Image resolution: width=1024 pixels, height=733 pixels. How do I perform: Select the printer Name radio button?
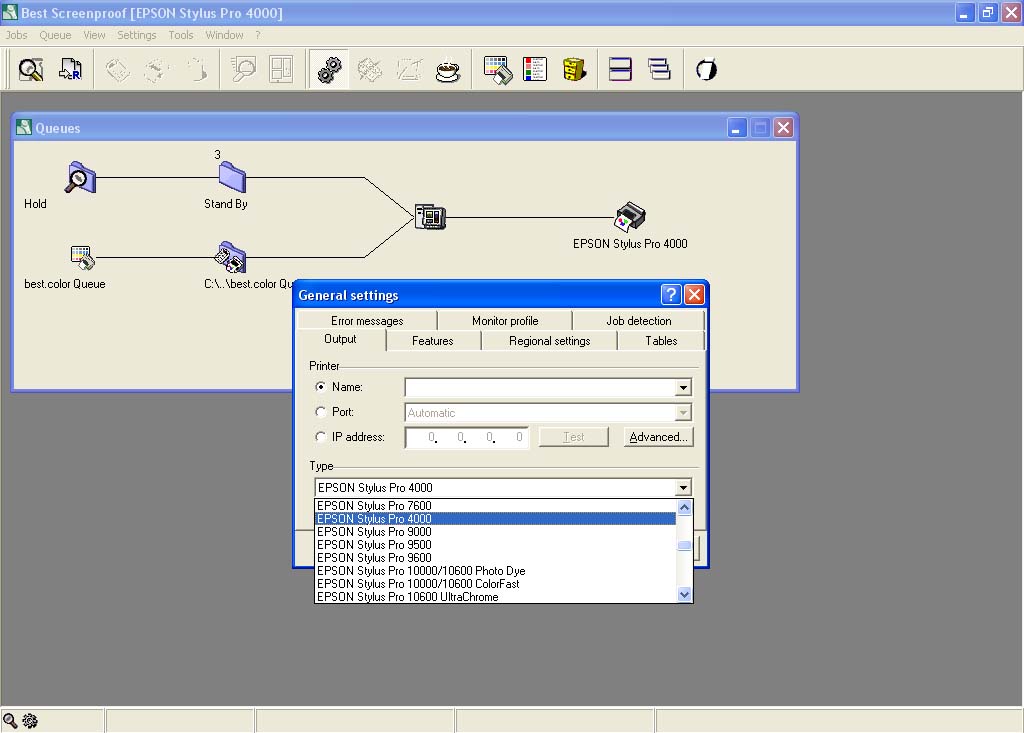tap(321, 387)
